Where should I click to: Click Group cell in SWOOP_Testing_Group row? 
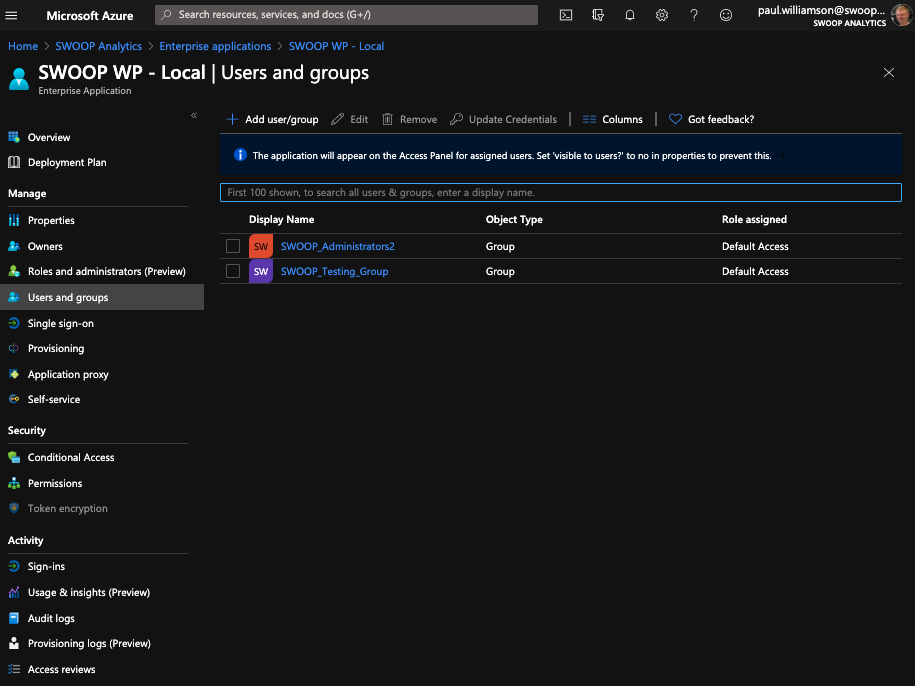[x=500, y=271]
